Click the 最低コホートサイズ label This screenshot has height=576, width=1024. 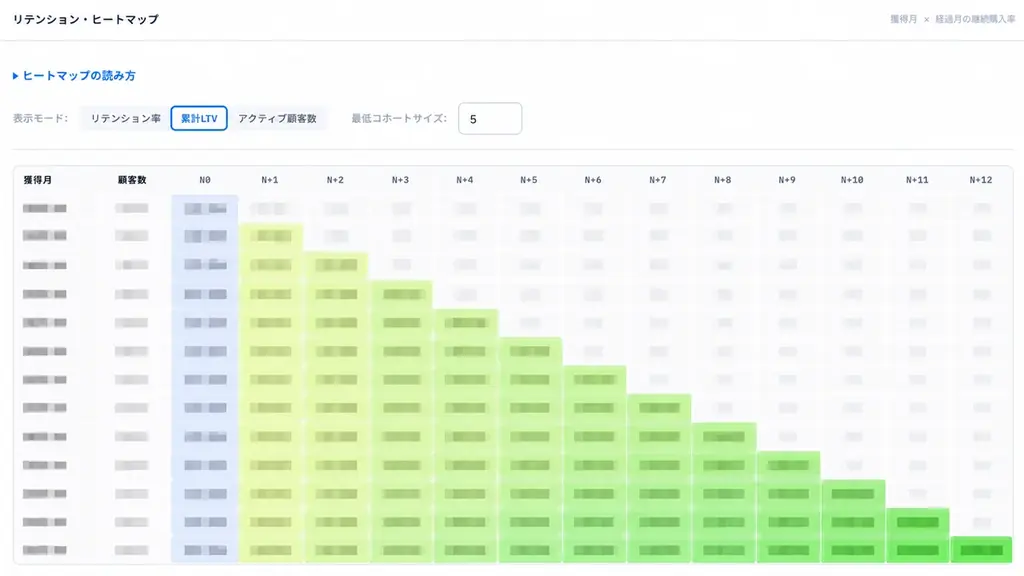[x=399, y=118]
